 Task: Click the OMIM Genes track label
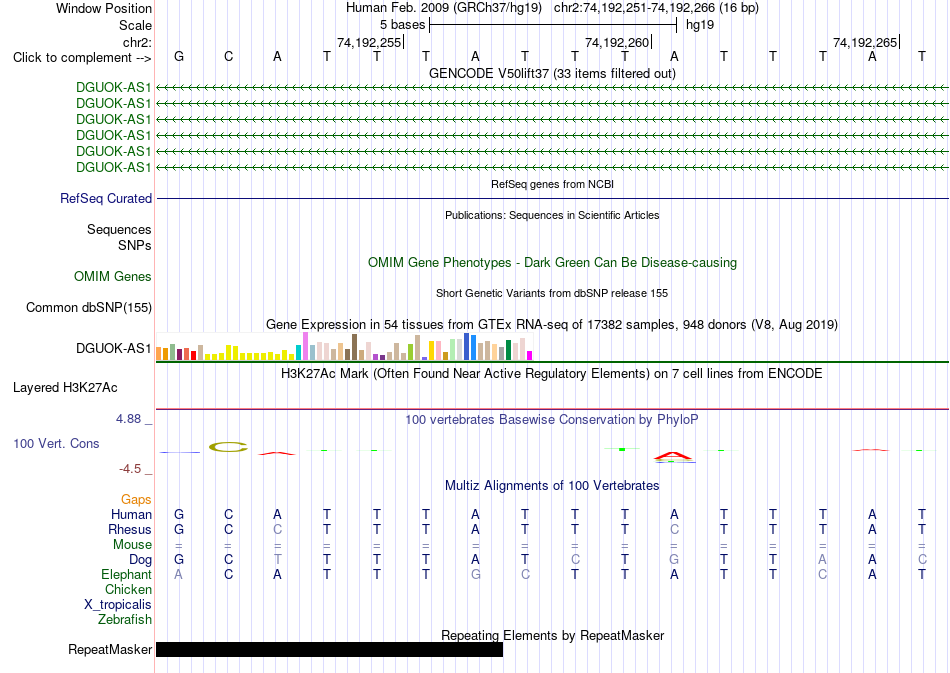point(113,277)
